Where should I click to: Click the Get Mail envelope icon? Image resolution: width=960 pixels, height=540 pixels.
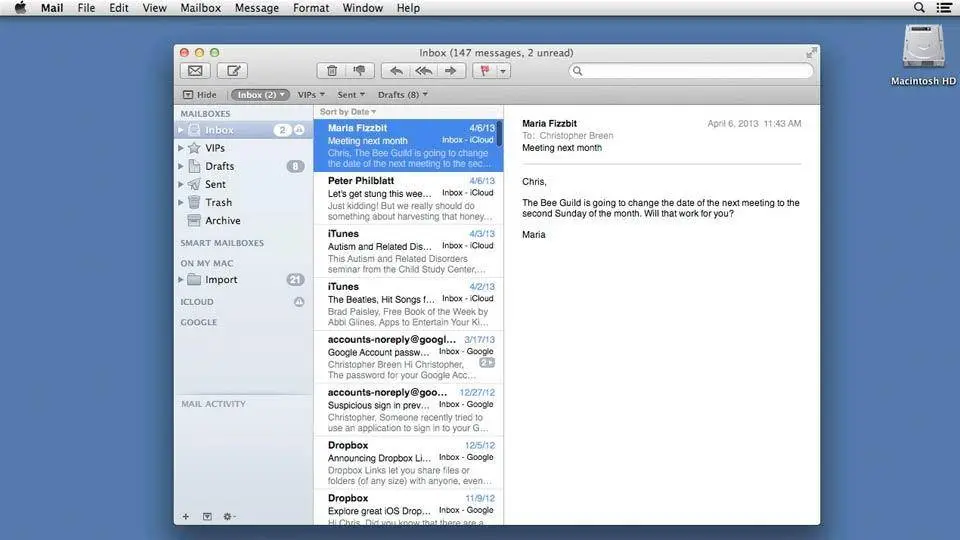coord(195,71)
